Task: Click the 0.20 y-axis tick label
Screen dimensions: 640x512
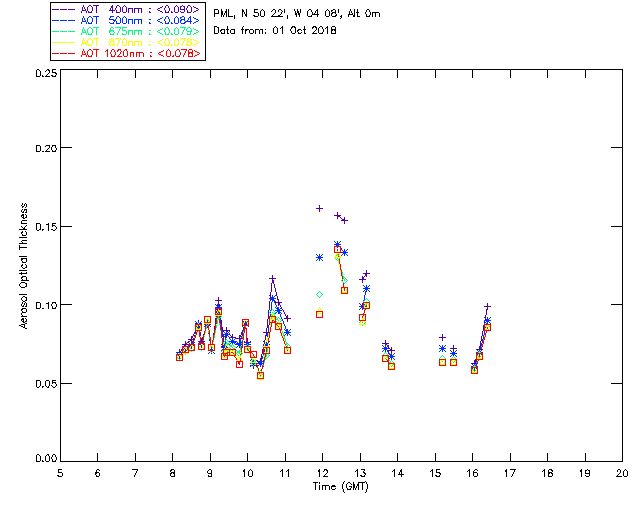Action: coord(46,148)
